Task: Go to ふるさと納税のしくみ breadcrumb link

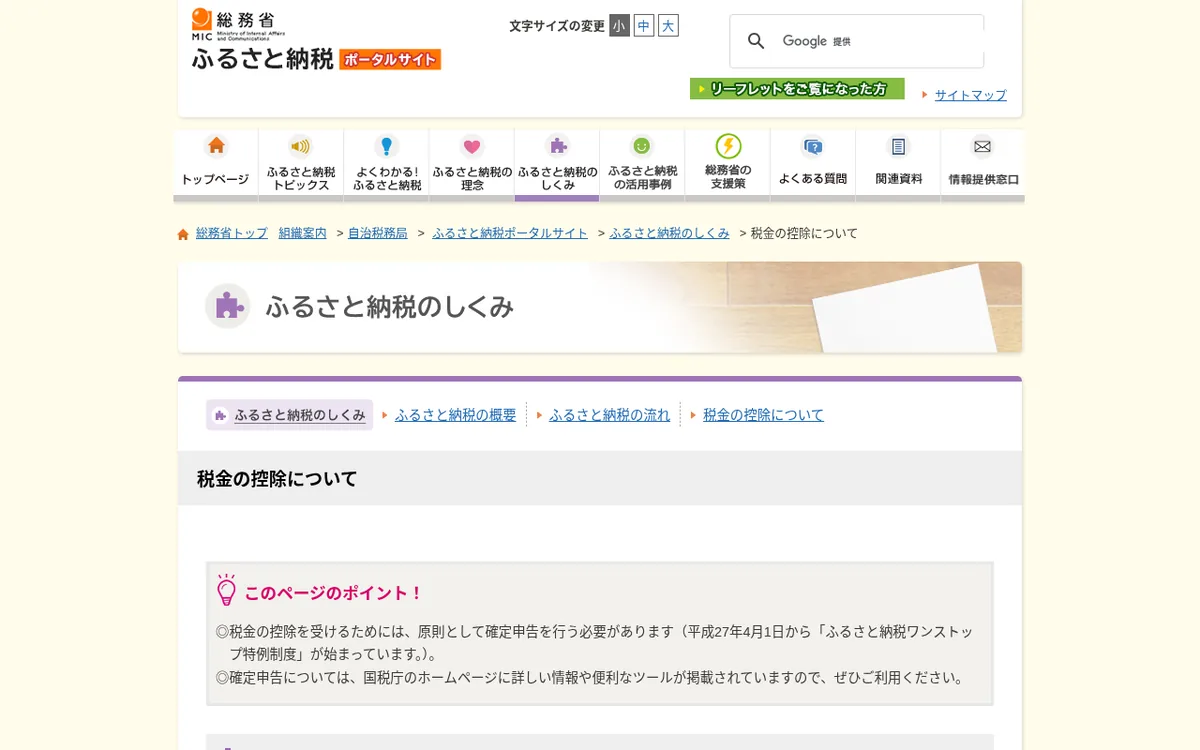Action: 669,233
